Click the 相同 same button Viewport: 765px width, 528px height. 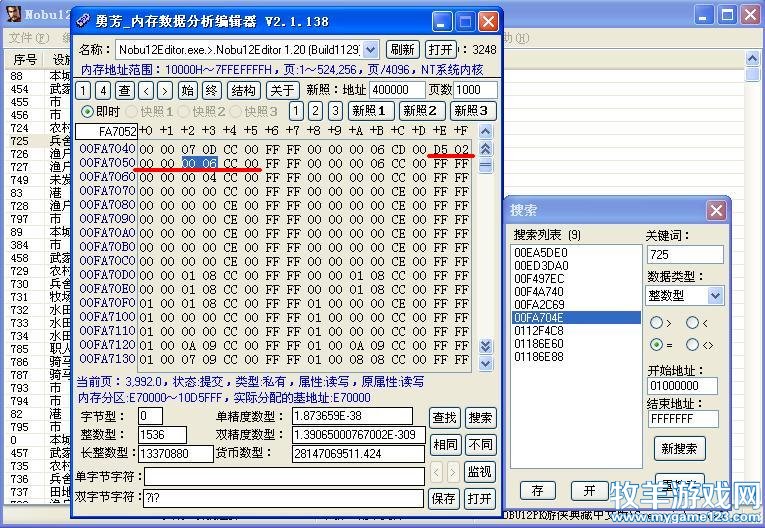point(445,445)
